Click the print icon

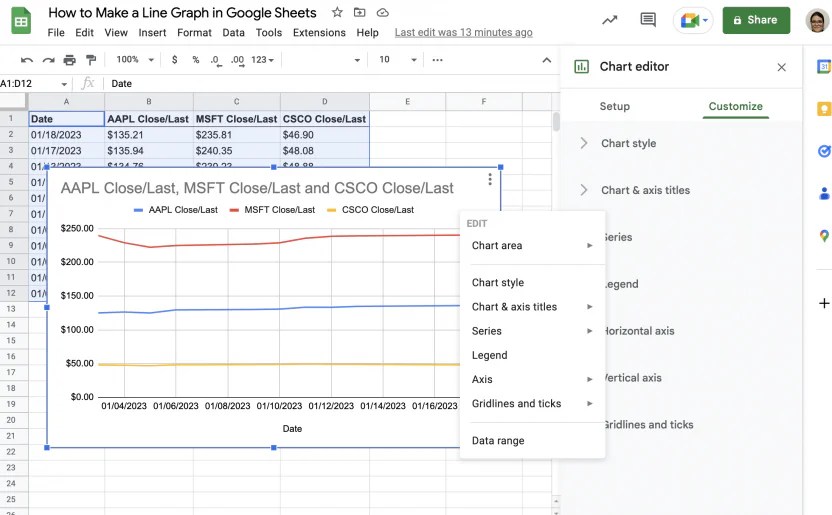tap(70, 60)
